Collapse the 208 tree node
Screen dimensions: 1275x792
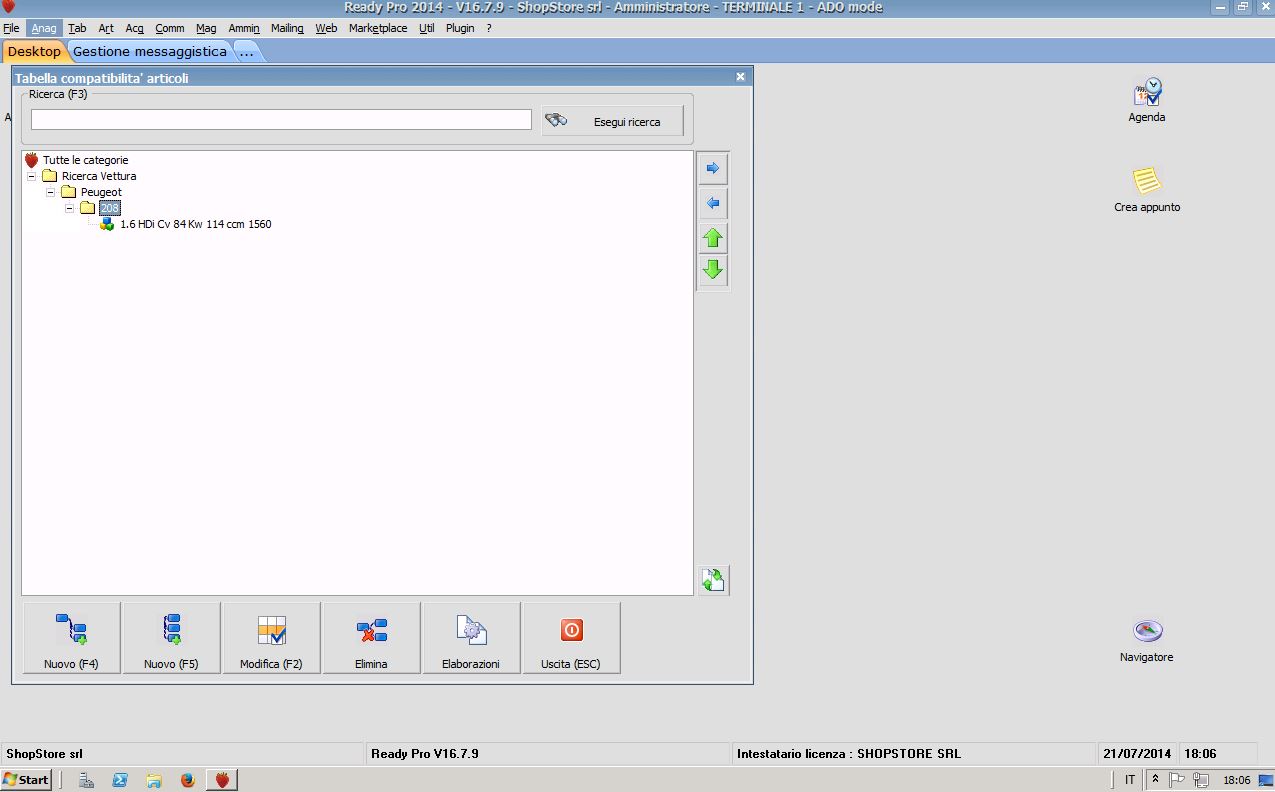point(70,208)
